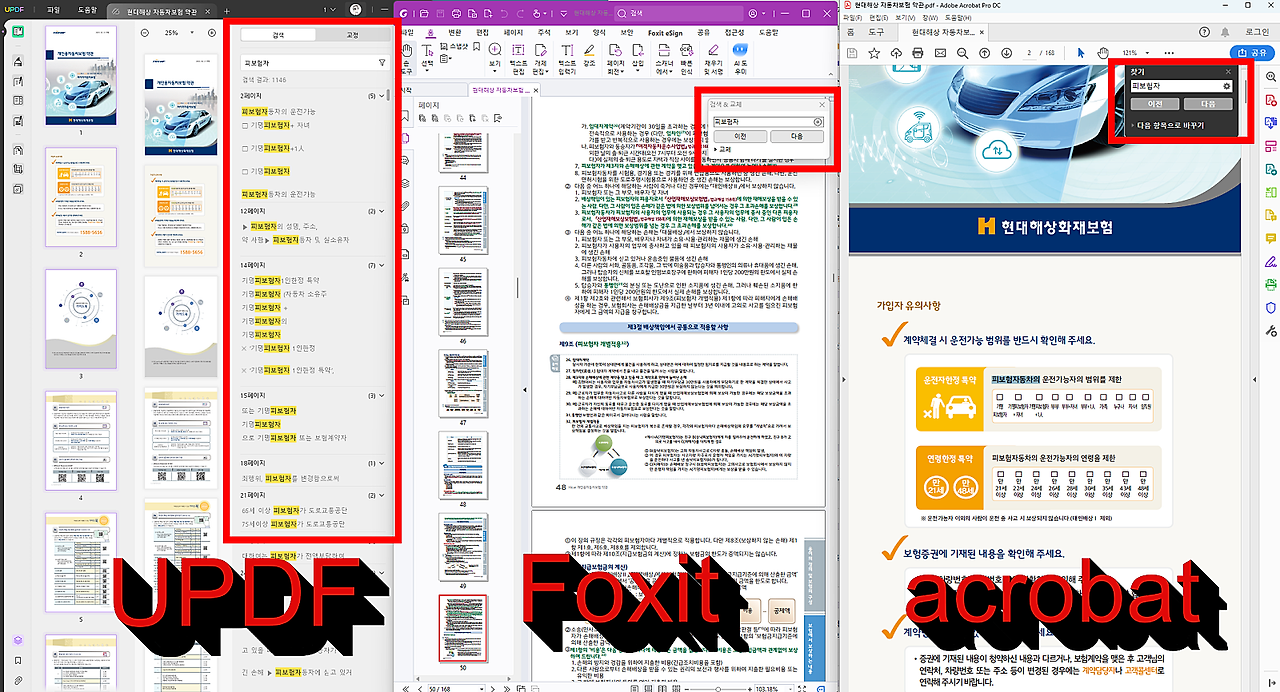
Task: Tick checkbox beside '기명피보험자+ 자녀' result
Action: pyautogui.click(x=247, y=127)
